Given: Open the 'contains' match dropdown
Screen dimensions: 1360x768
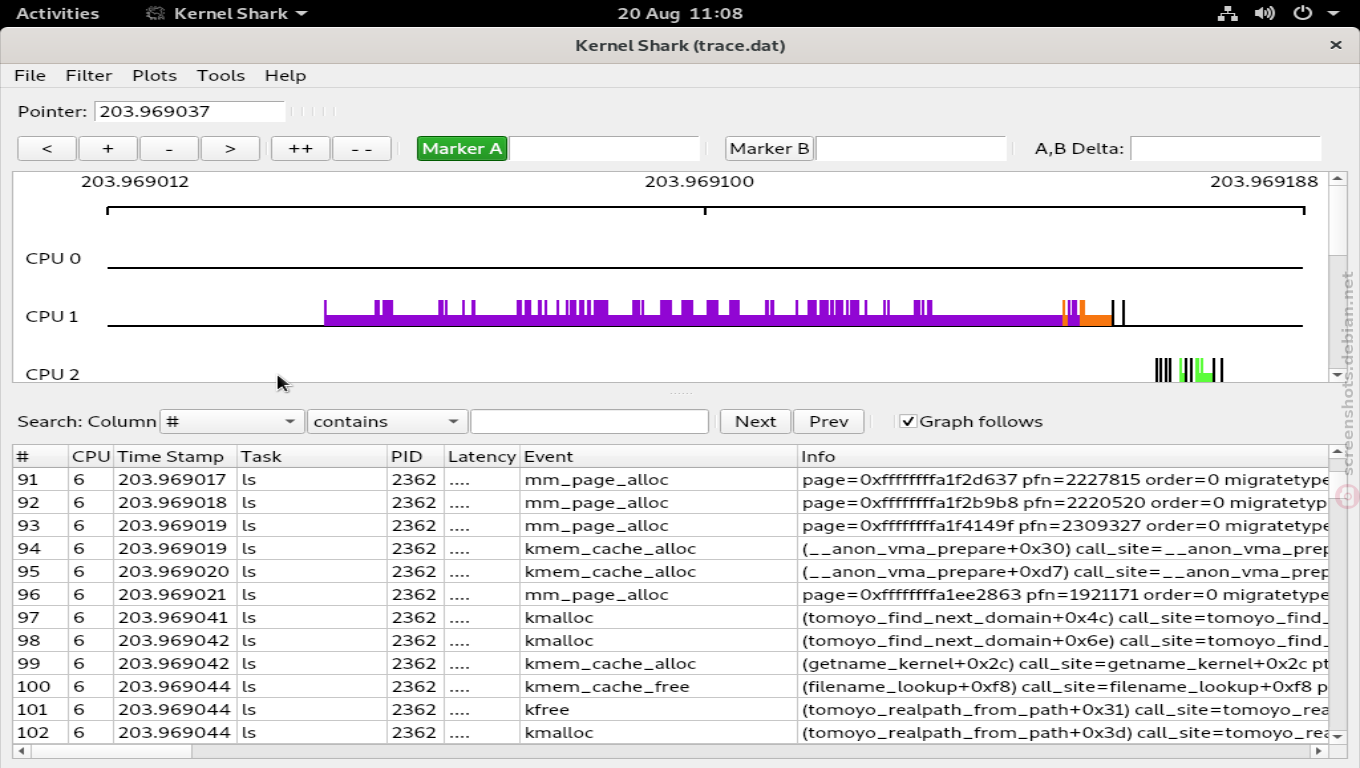Looking at the screenshot, I should click(x=387, y=421).
